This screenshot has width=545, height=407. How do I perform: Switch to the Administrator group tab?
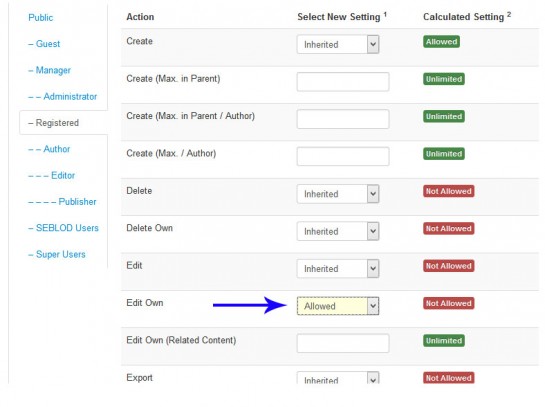pos(63,97)
